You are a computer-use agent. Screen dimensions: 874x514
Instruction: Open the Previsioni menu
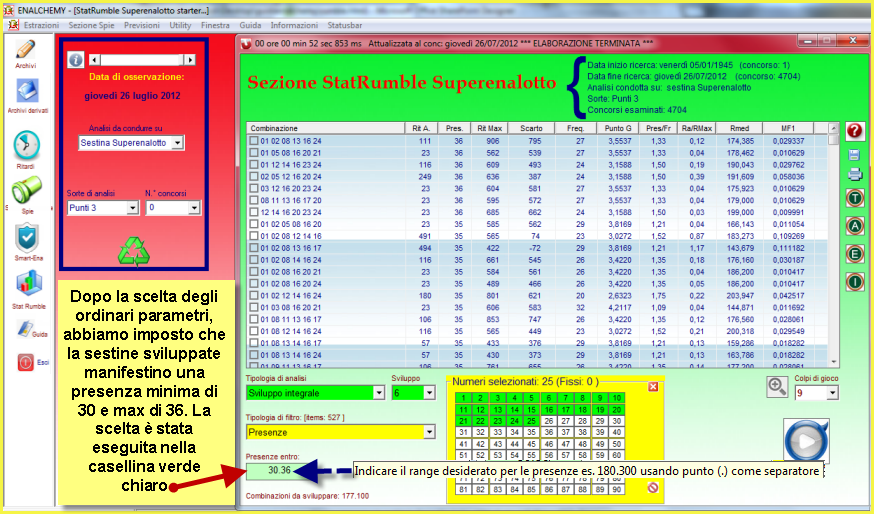142,25
